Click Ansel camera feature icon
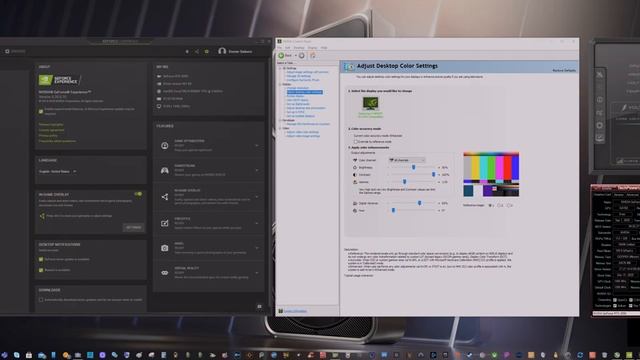The height and width of the screenshot is (360, 640). click(164, 248)
